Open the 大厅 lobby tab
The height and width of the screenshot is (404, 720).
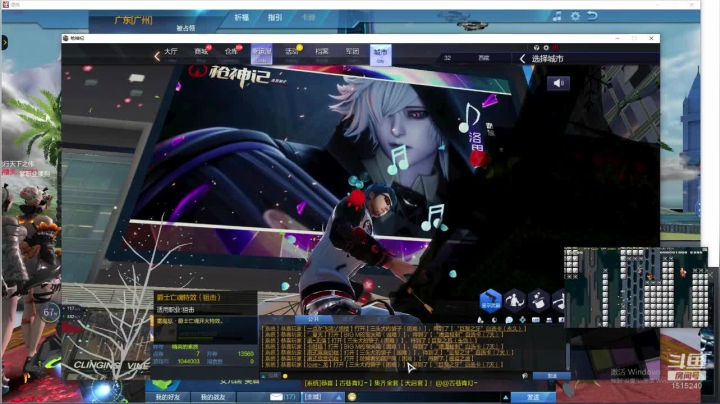click(171, 53)
